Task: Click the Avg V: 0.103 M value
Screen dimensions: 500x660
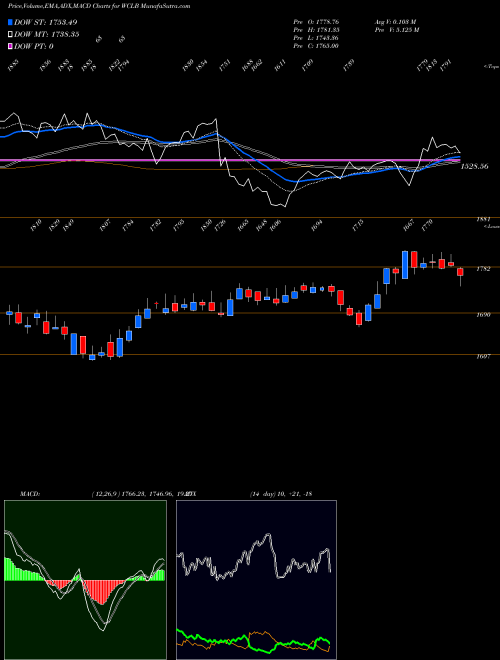Action: pos(395,21)
